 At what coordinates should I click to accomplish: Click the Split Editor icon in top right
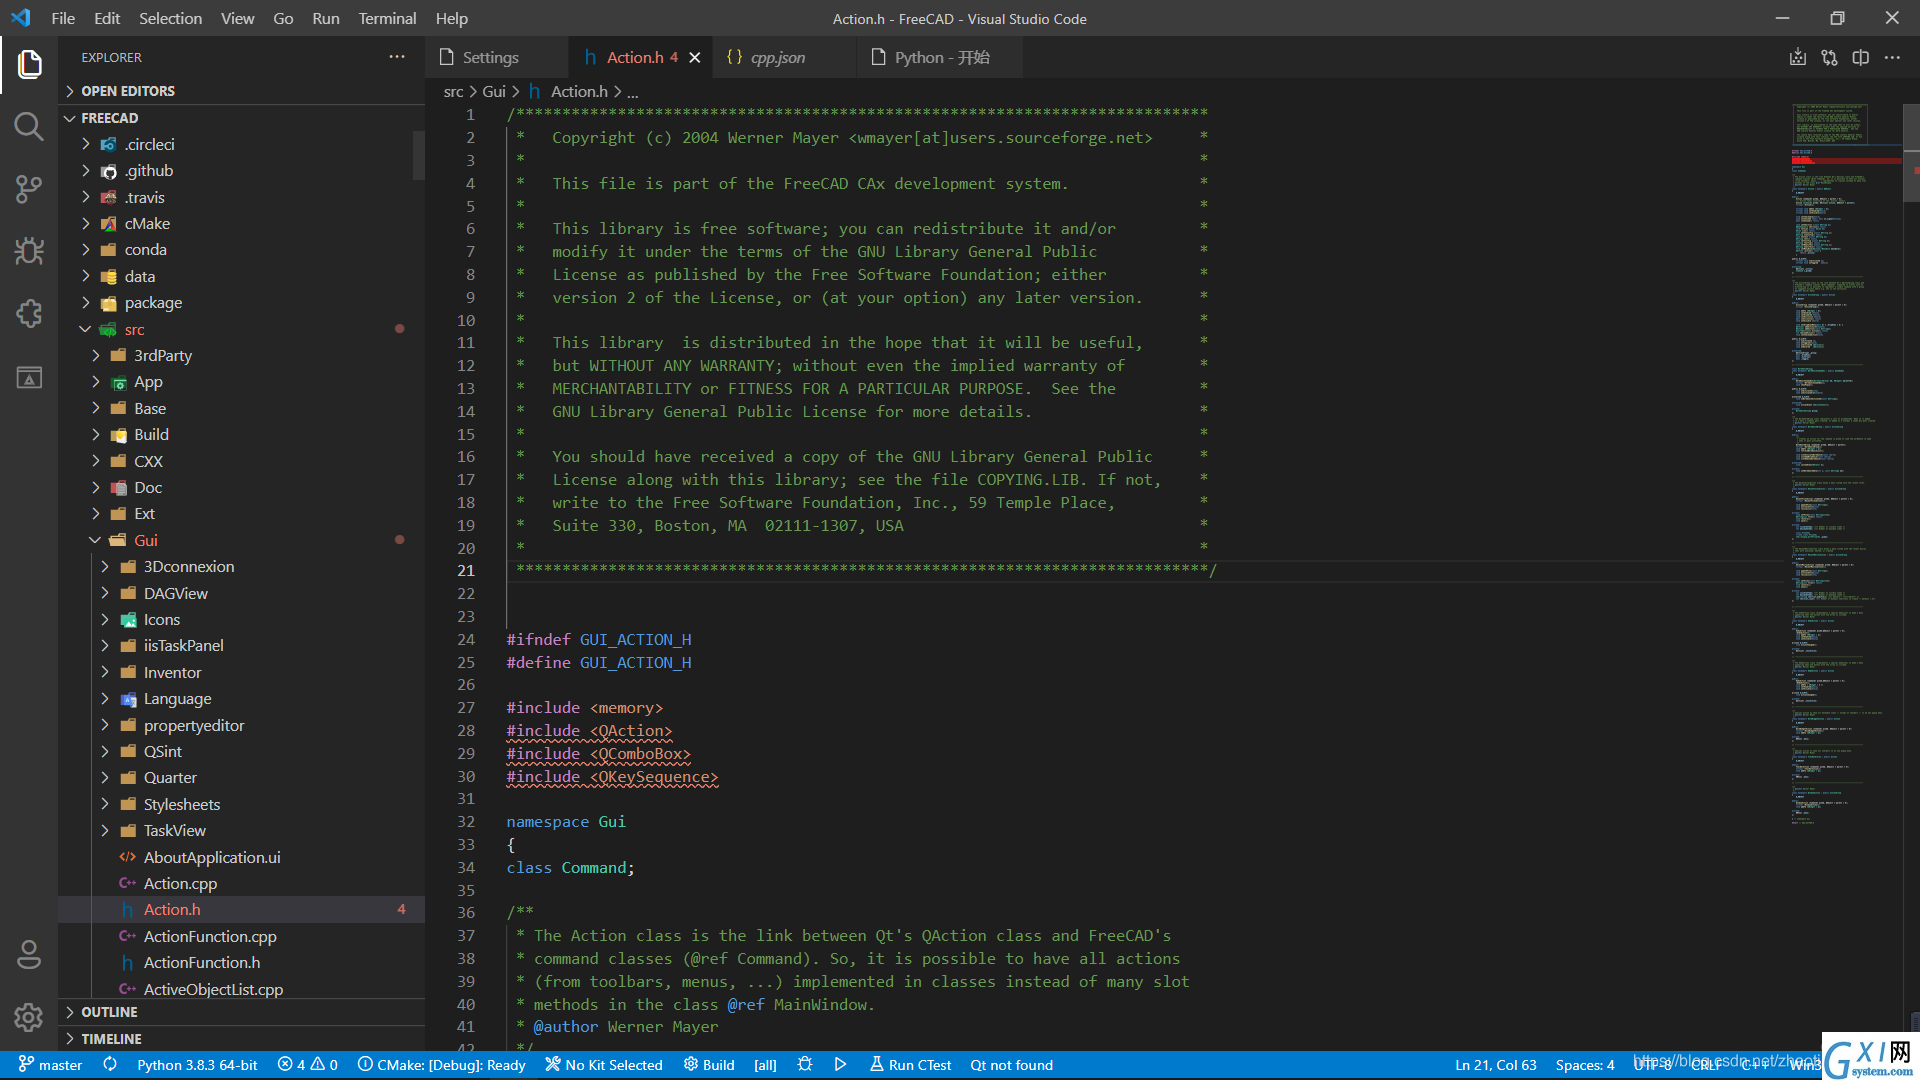point(1862,57)
